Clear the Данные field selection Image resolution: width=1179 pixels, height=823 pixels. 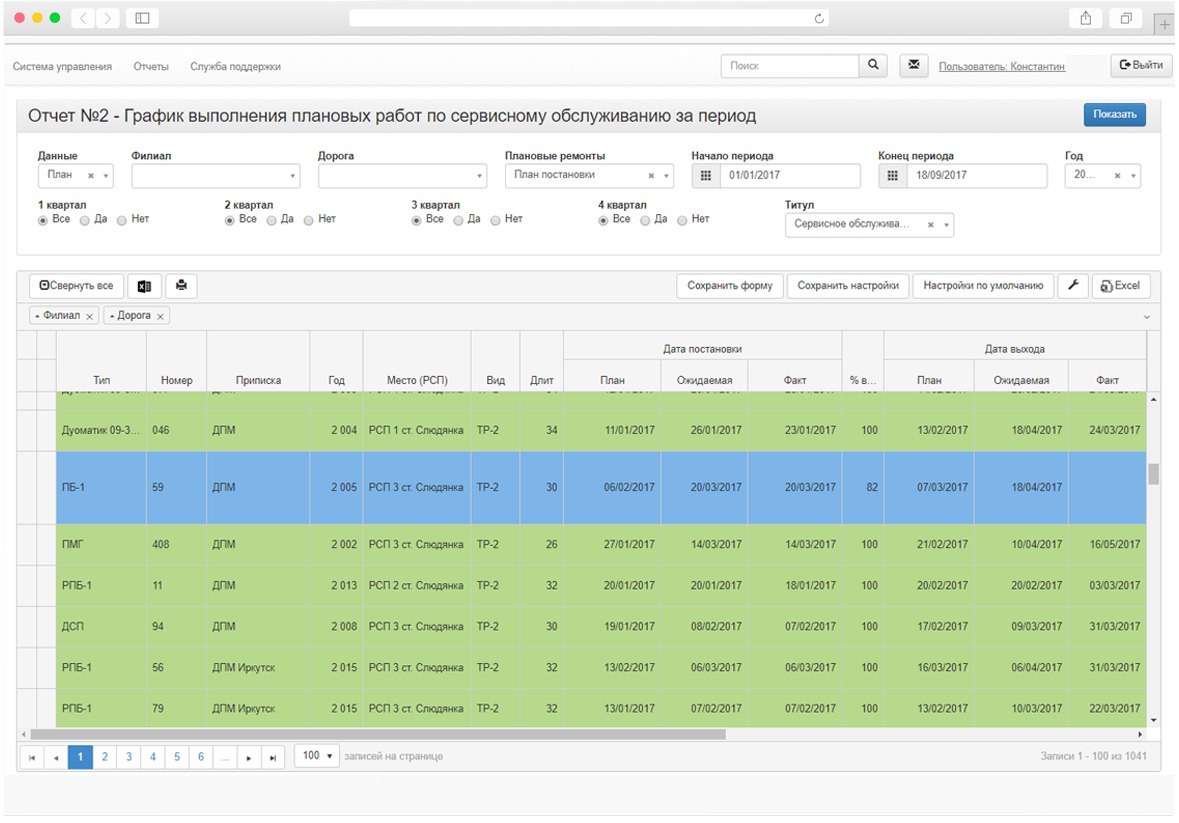pyautogui.click(x=91, y=176)
